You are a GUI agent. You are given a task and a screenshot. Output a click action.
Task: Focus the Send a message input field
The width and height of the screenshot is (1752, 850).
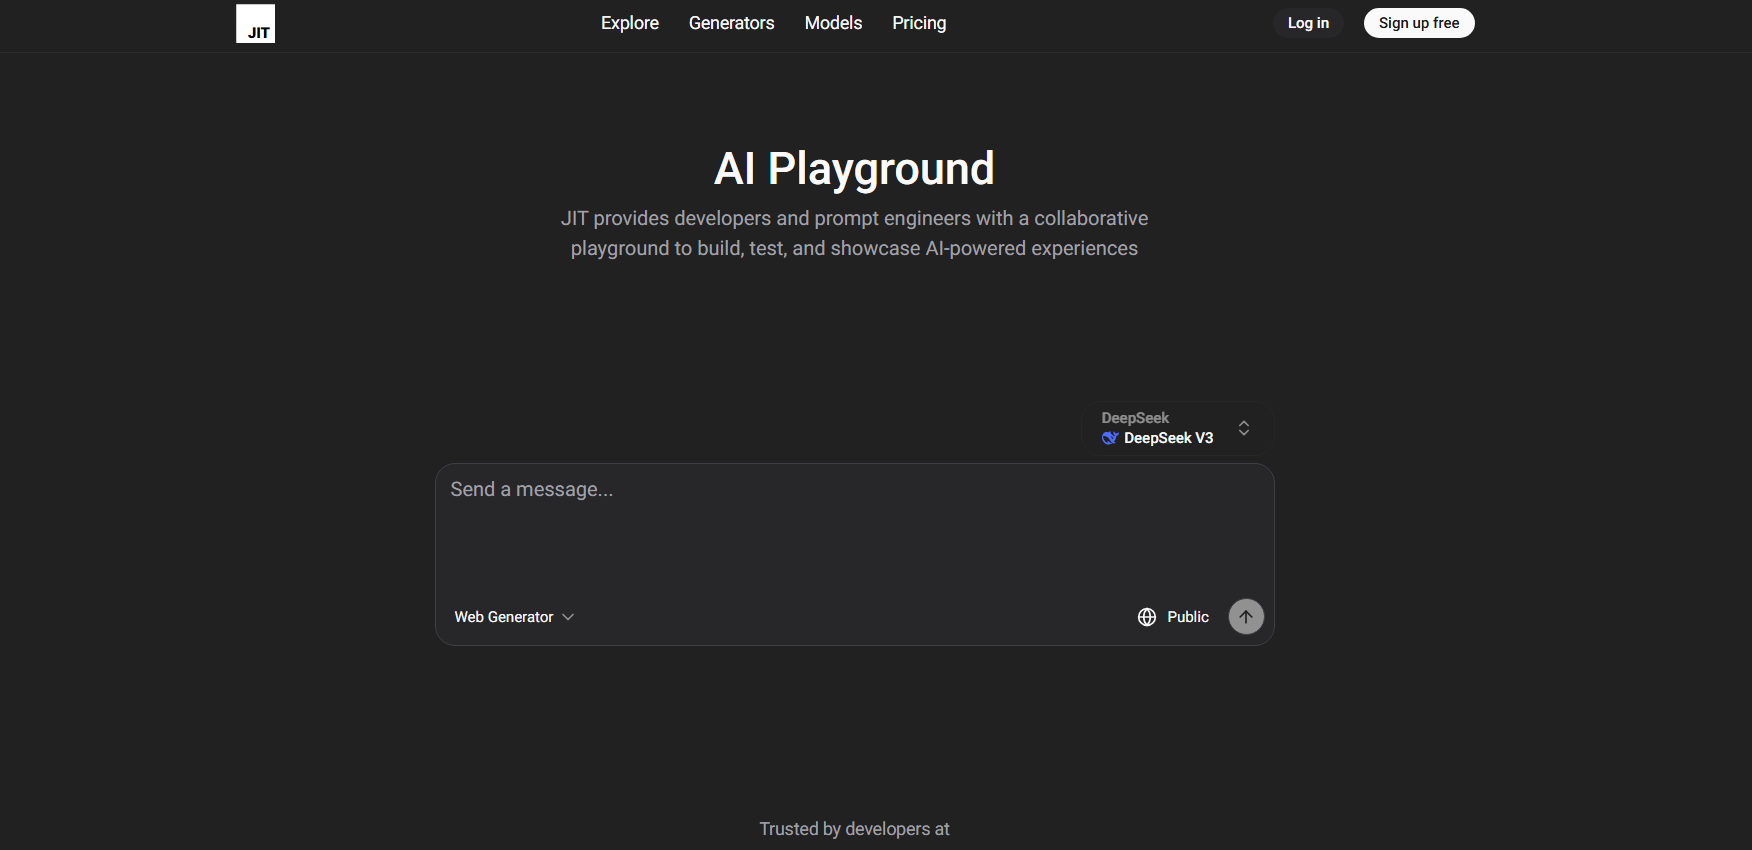(854, 530)
